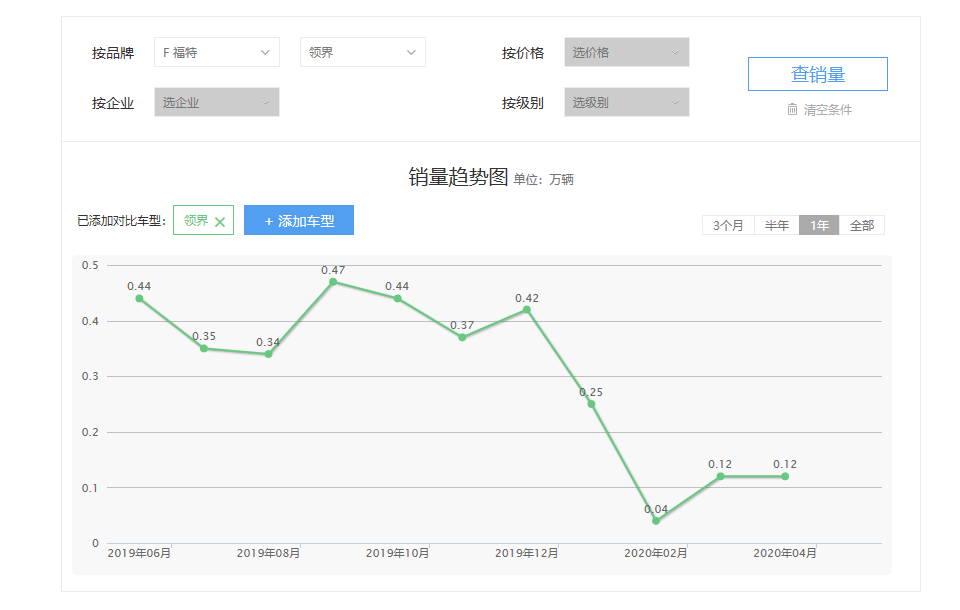Click the trash icon beside 清空条件
This screenshot has width=960, height=610.
pyautogui.click(x=793, y=110)
